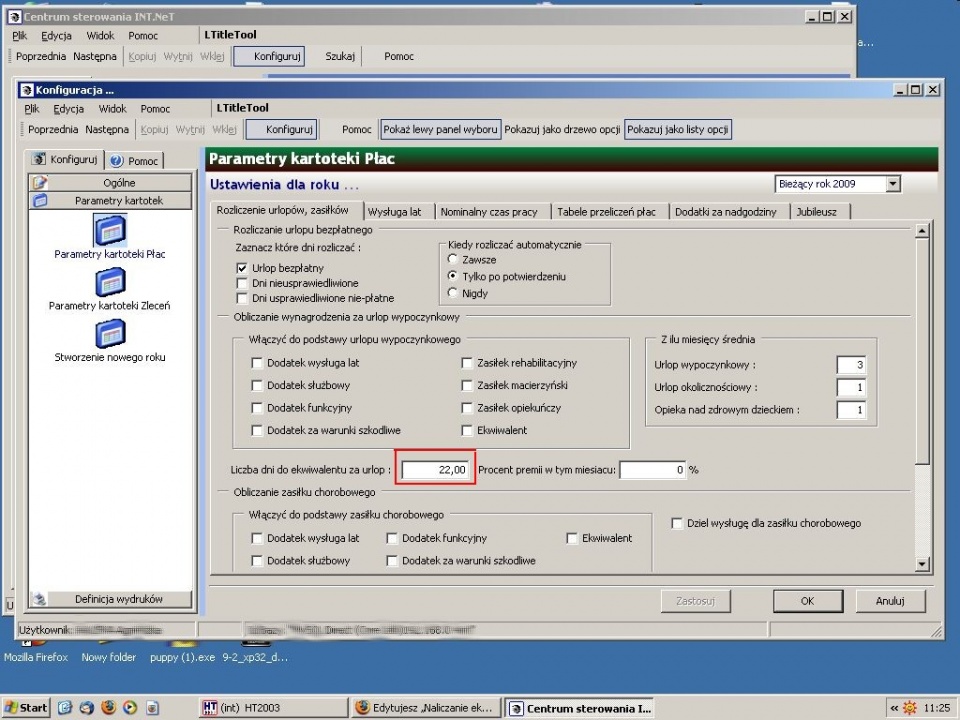Switch to Wysługa lat tab
Screen dimensions: 960x720
point(394,212)
